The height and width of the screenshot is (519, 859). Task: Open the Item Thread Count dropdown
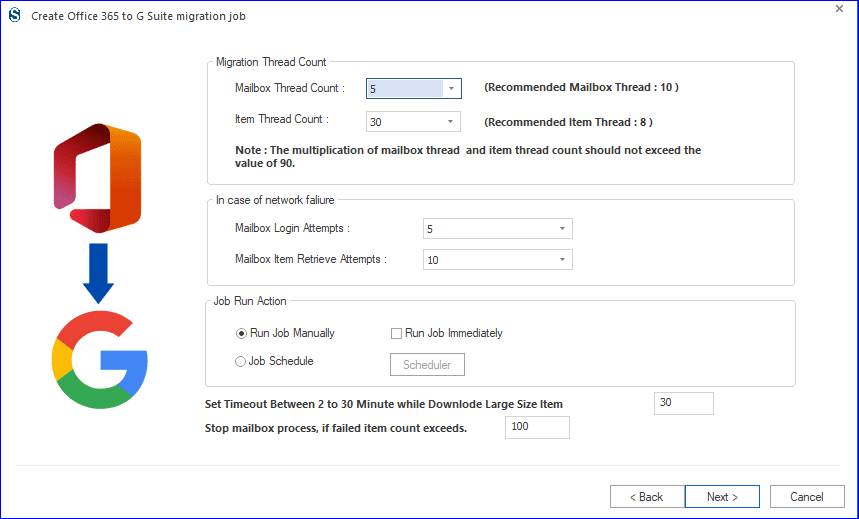[x=413, y=122]
